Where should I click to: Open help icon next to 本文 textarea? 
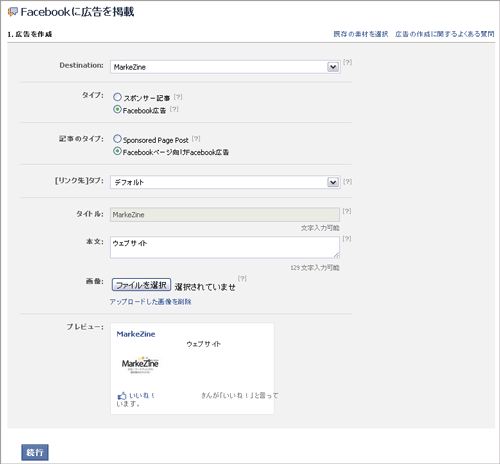[x=347, y=239]
